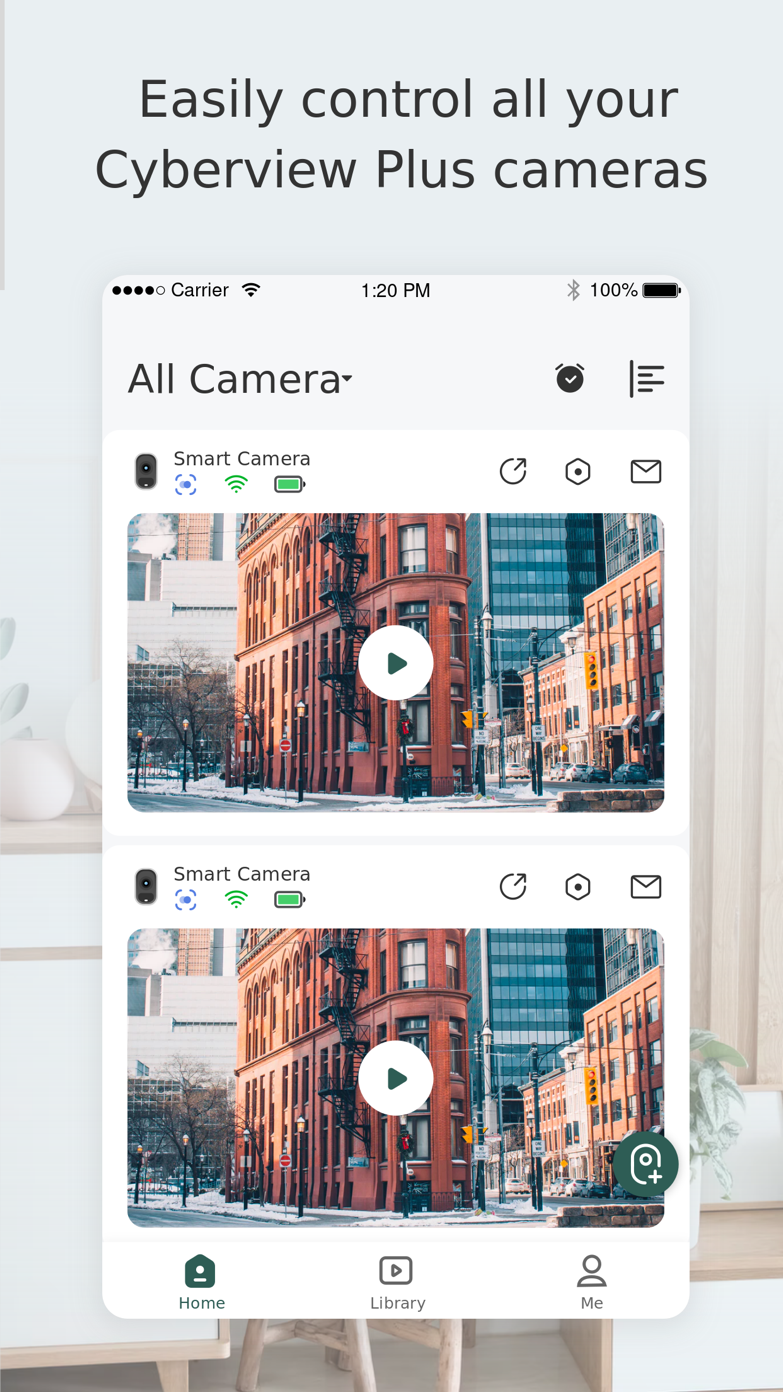This screenshot has width=783, height=1392.
Task: Tap the list sort icon in header
Action: (x=647, y=379)
